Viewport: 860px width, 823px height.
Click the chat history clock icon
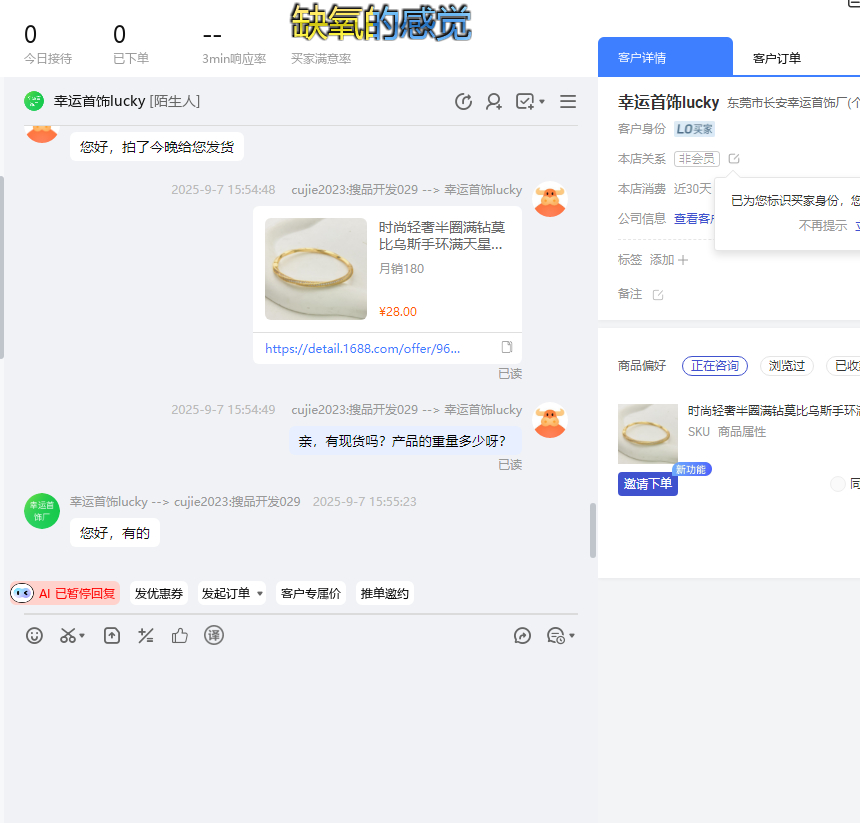(x=463, y=101)
